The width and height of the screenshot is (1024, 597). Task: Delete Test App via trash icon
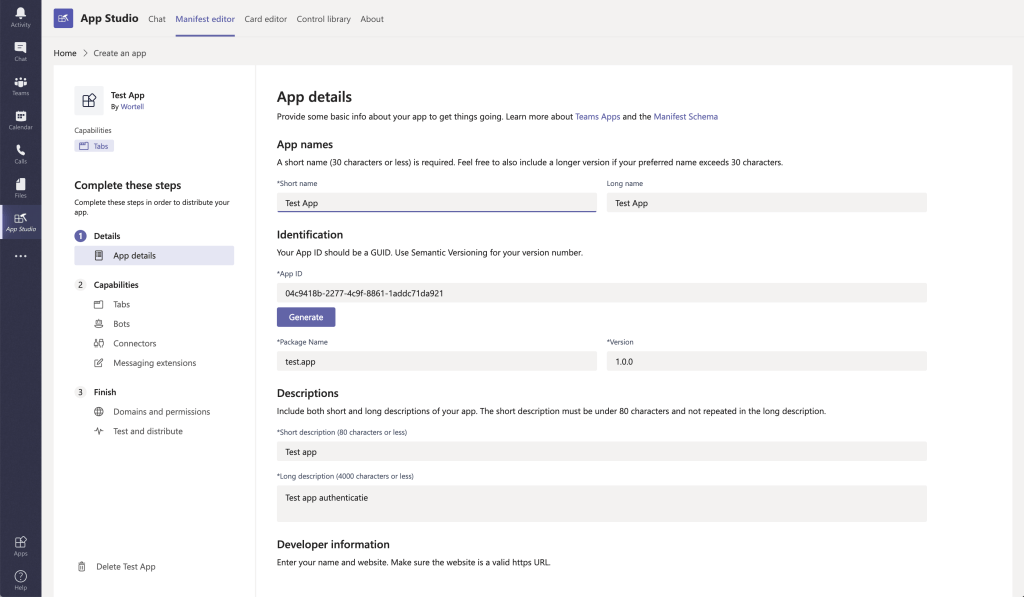[82, 567]
